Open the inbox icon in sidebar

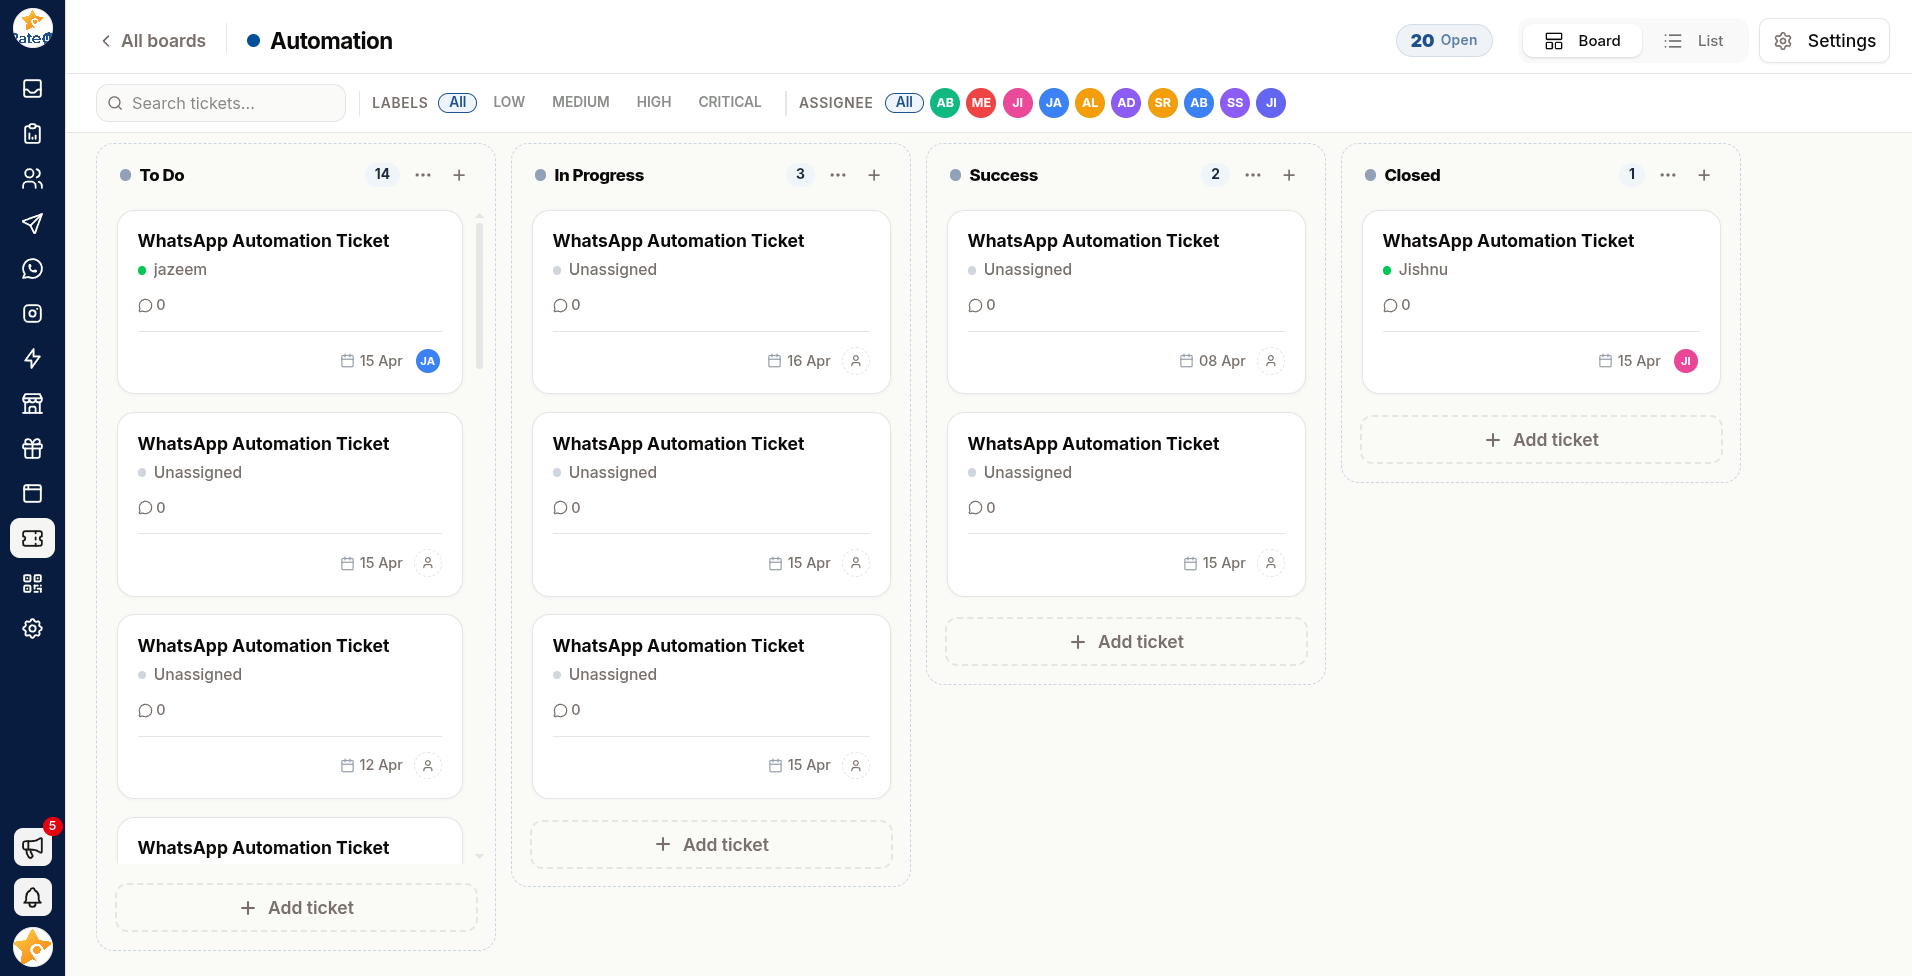coord(32,89)
